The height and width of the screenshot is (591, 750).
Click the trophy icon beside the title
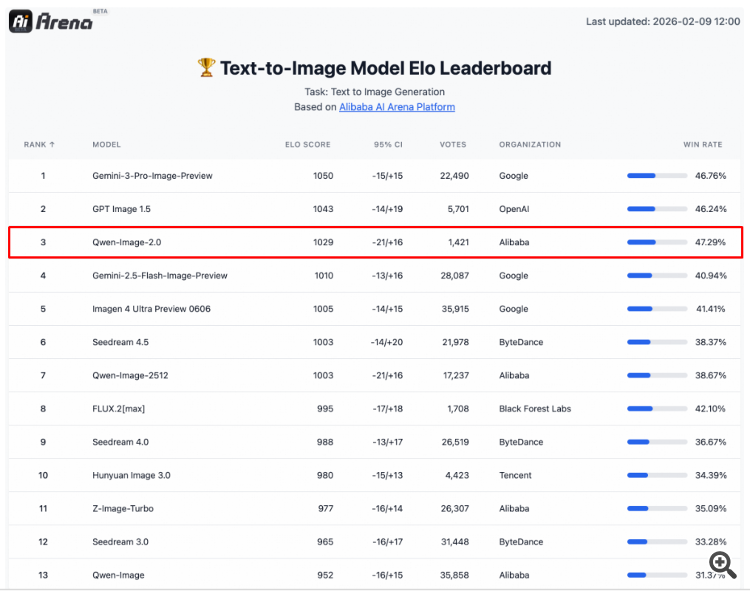point(206,68)
